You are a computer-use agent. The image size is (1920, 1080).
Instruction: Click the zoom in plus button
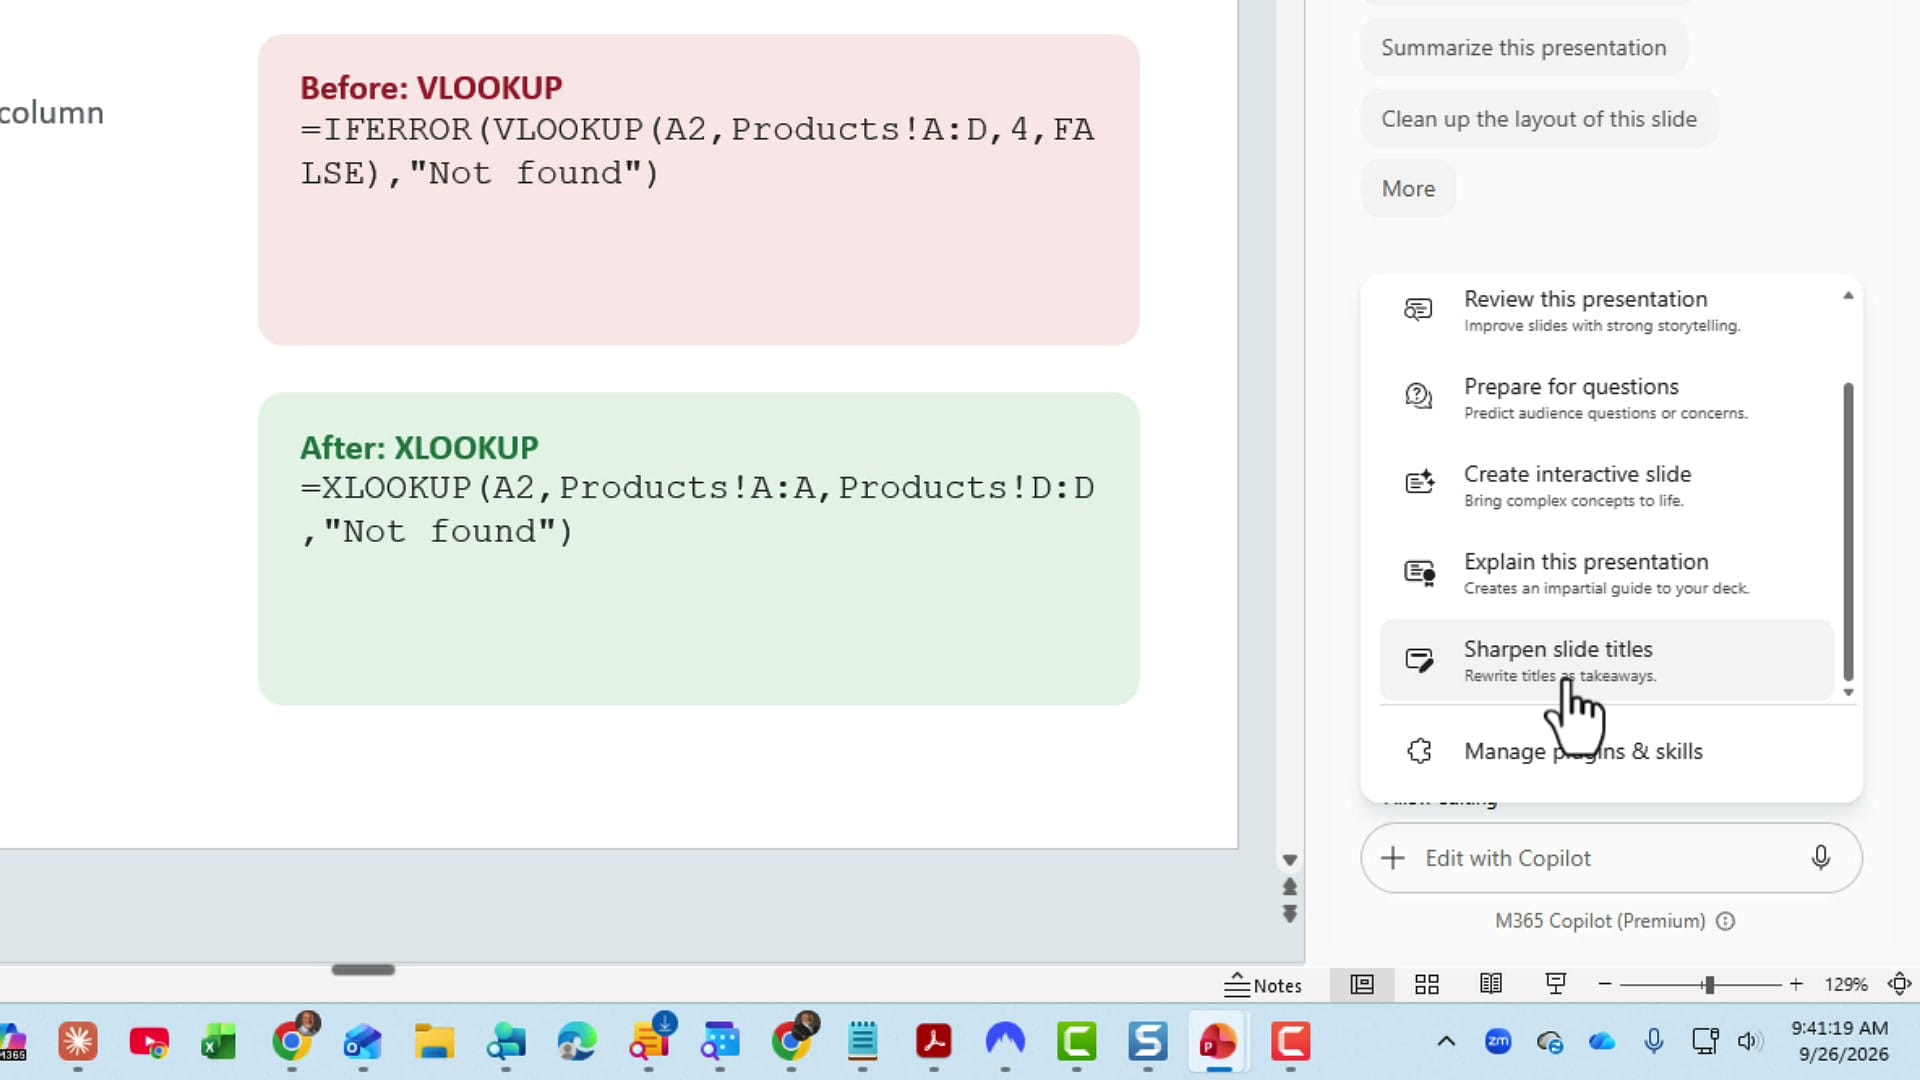[1796, 985]
